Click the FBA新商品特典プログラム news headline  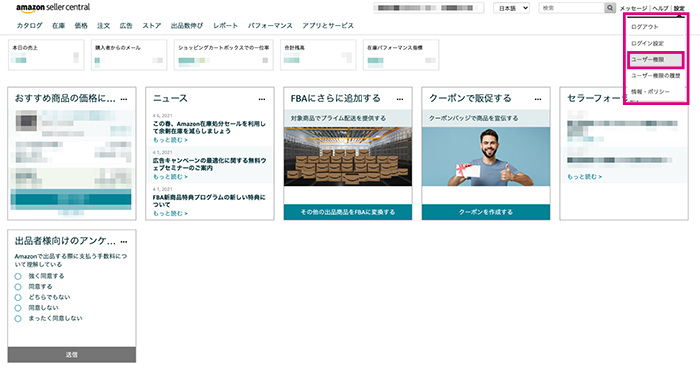[209, 201]
